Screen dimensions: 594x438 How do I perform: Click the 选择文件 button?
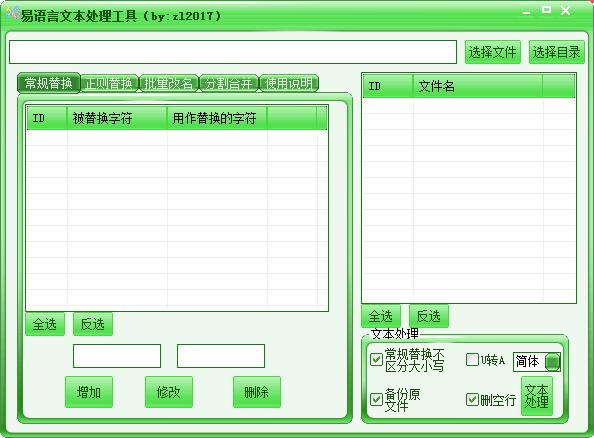(492, 52)
